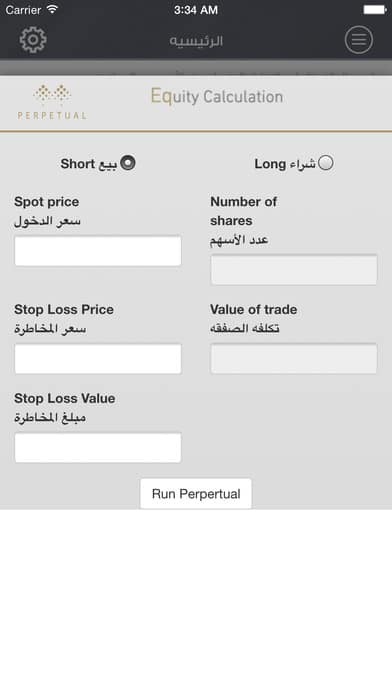Open the settings gear icon

click(x=33, y=40)
